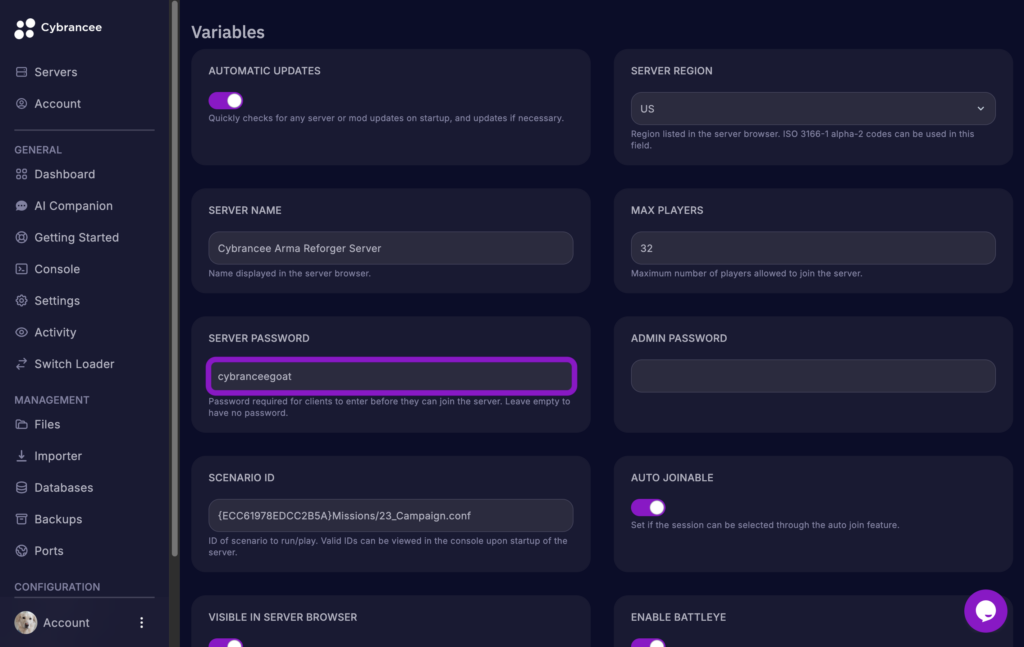Click the Activity eye icon

(x=22, y=332)
